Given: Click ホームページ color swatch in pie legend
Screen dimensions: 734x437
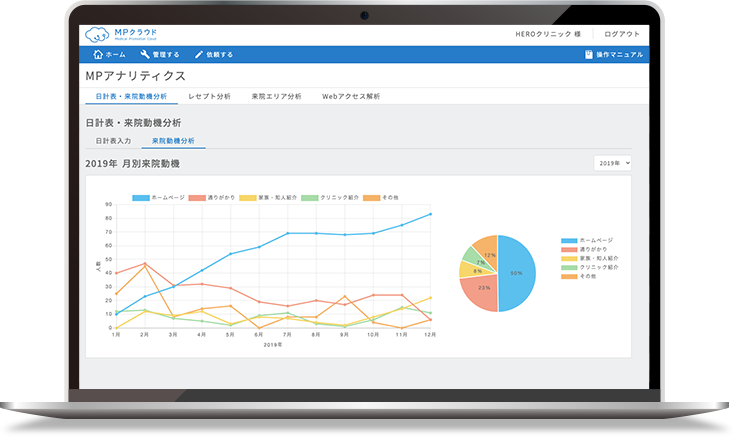Looking at the screenshot, I should pos(570,241).
